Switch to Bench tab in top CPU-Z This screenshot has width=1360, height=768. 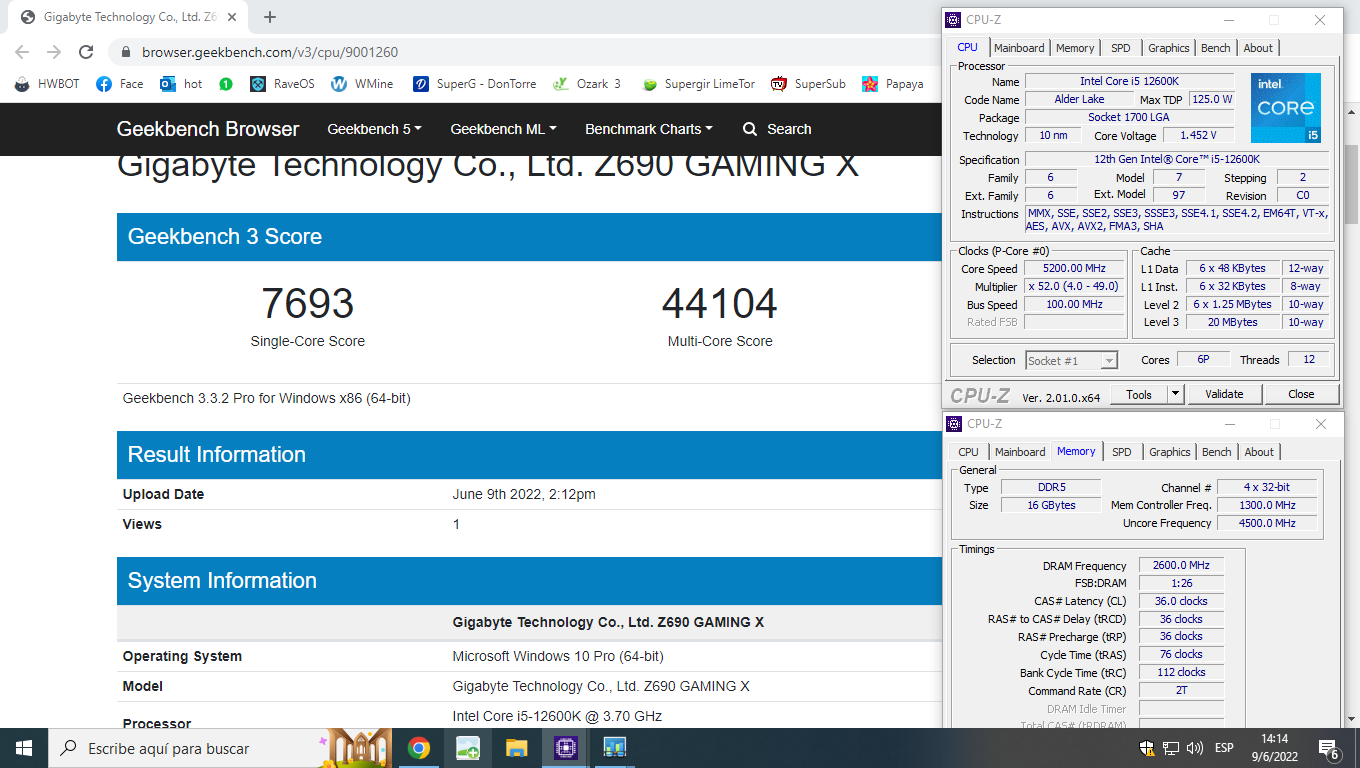(x=1216, y=48)
